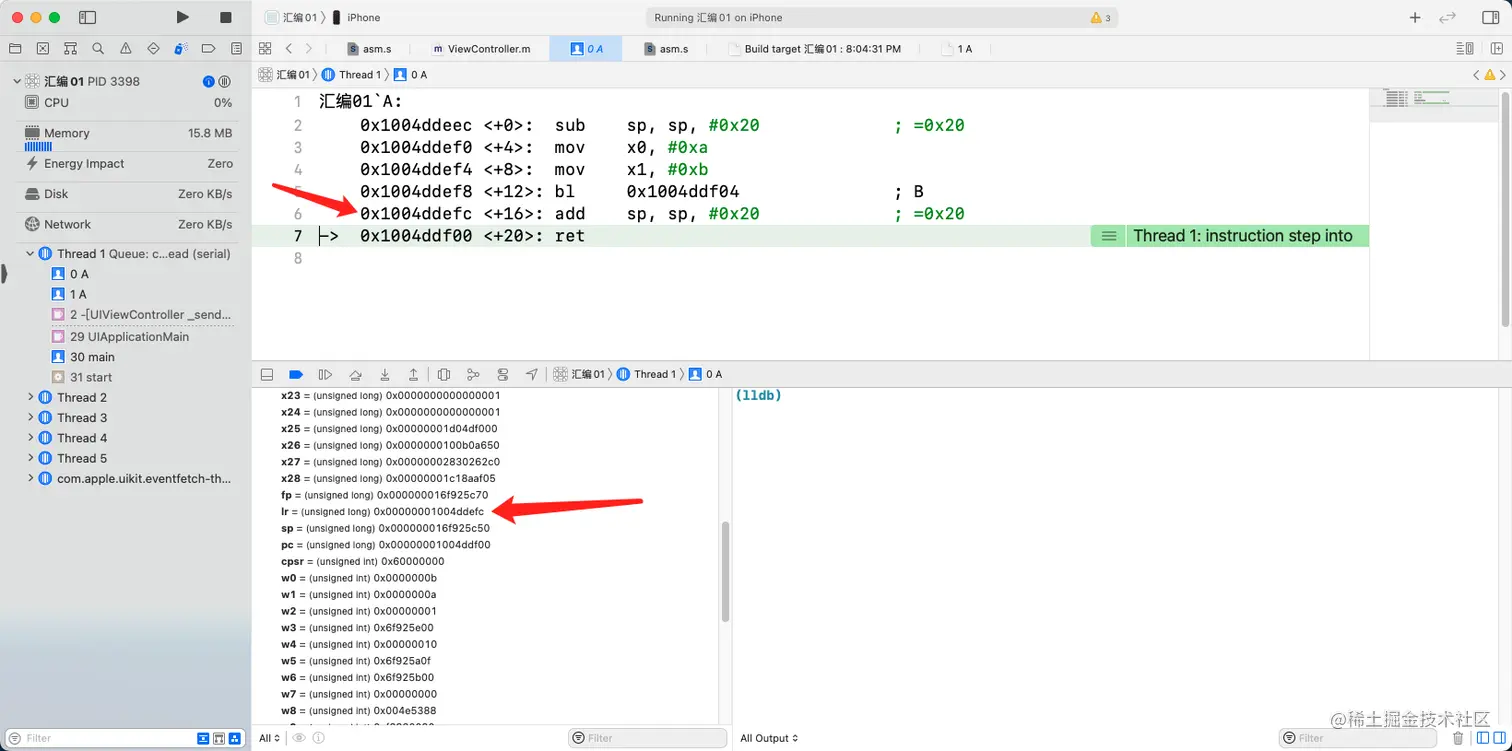The image size is (1512, 751).
Task: Open Debug Memory Graph
Action: coord(473,374)
